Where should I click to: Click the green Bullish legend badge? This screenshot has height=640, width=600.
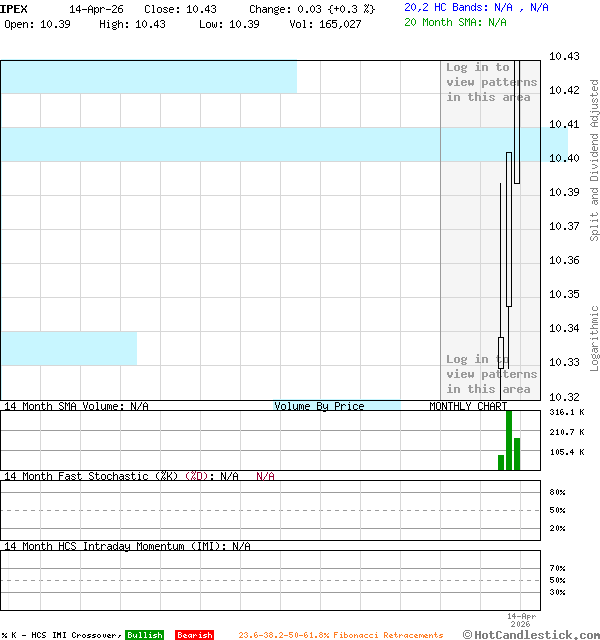pos(144,635)
